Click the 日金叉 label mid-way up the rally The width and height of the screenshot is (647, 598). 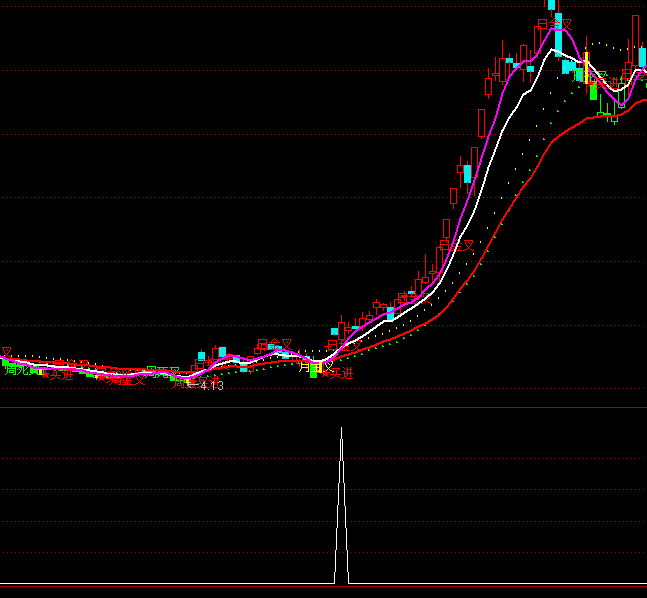click(456, 245)
